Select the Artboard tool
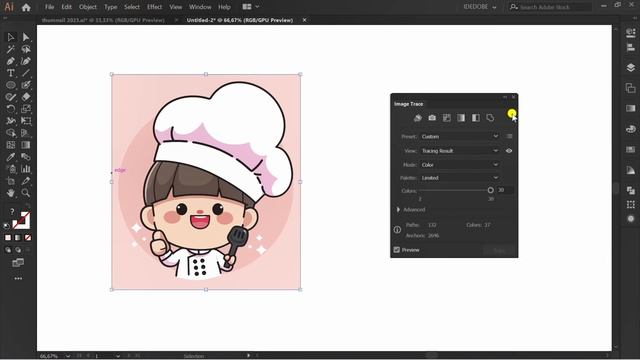The image size is (640, 360). point(11,181)
